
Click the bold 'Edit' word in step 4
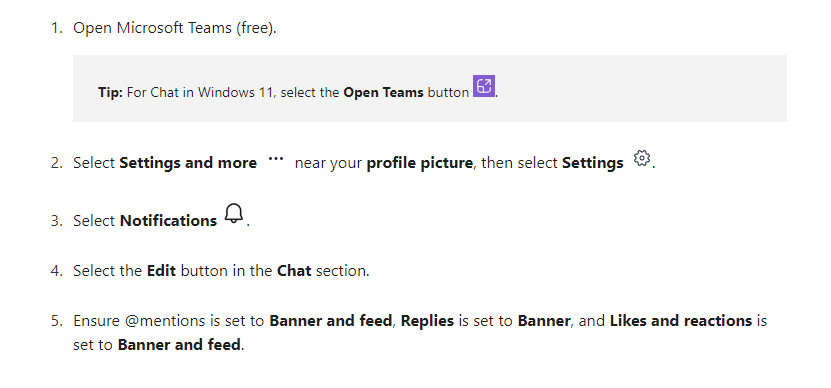coord(162,271)
